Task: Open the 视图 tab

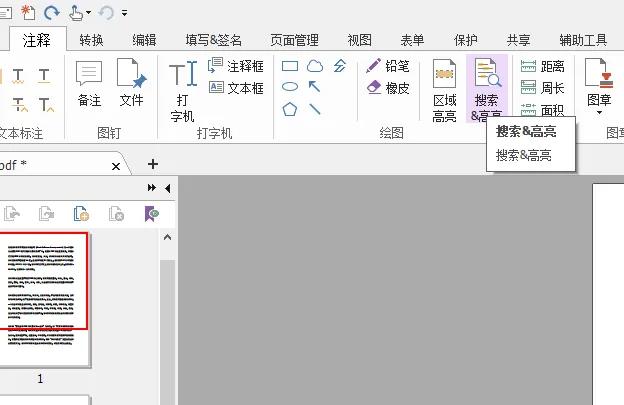Action: 359,40
